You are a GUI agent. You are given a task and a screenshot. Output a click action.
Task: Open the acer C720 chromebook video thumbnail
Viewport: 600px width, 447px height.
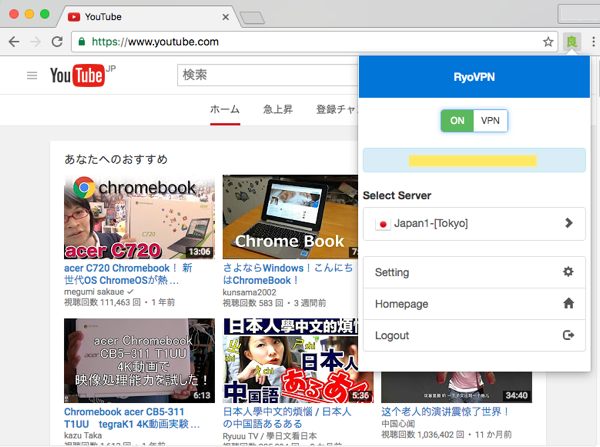click(x=139, y=217)
